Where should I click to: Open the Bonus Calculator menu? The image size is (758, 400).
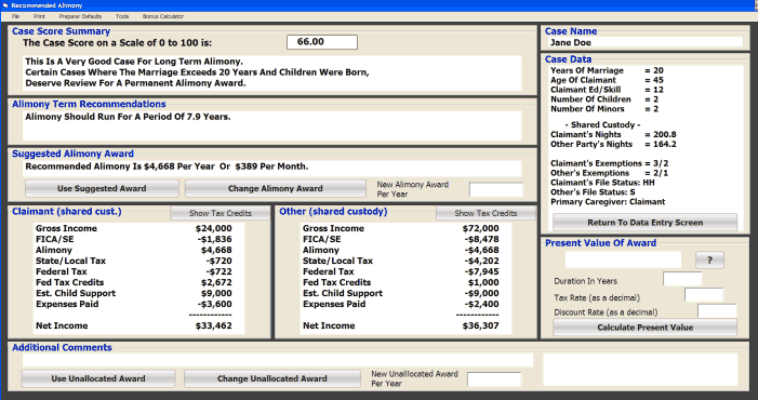tap(163, 17)
